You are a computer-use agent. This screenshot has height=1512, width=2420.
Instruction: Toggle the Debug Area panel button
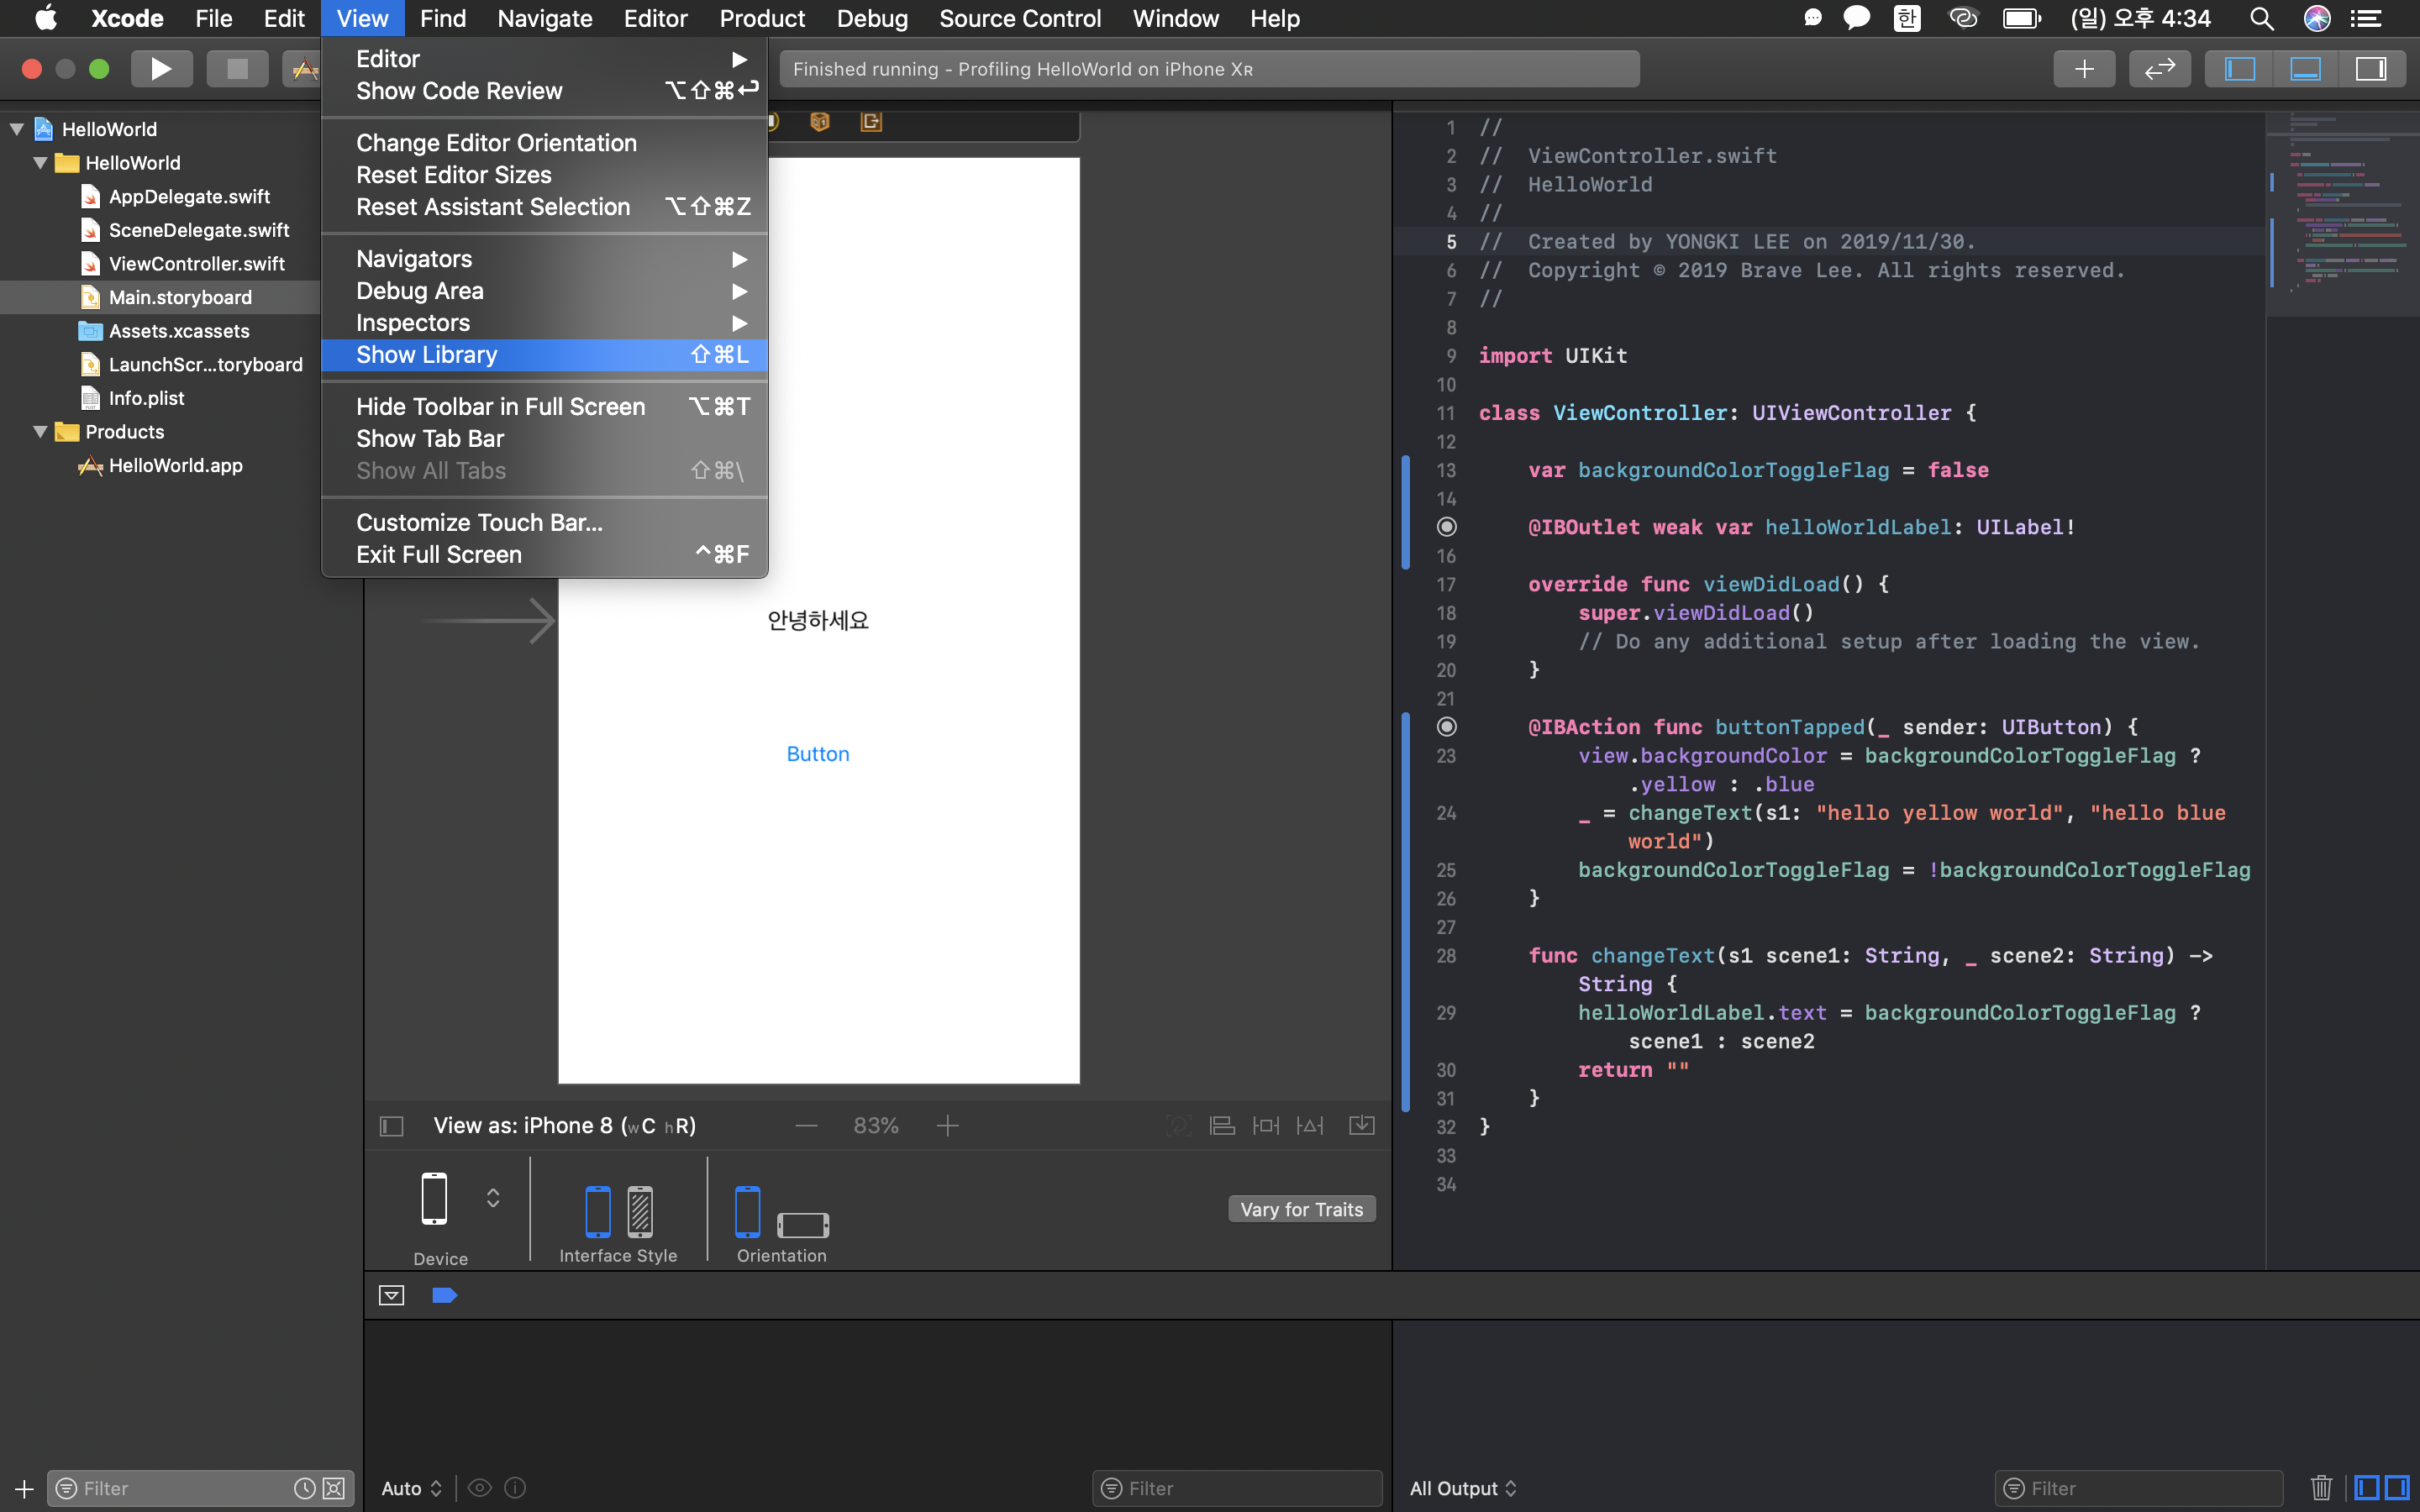(2305, 69)
